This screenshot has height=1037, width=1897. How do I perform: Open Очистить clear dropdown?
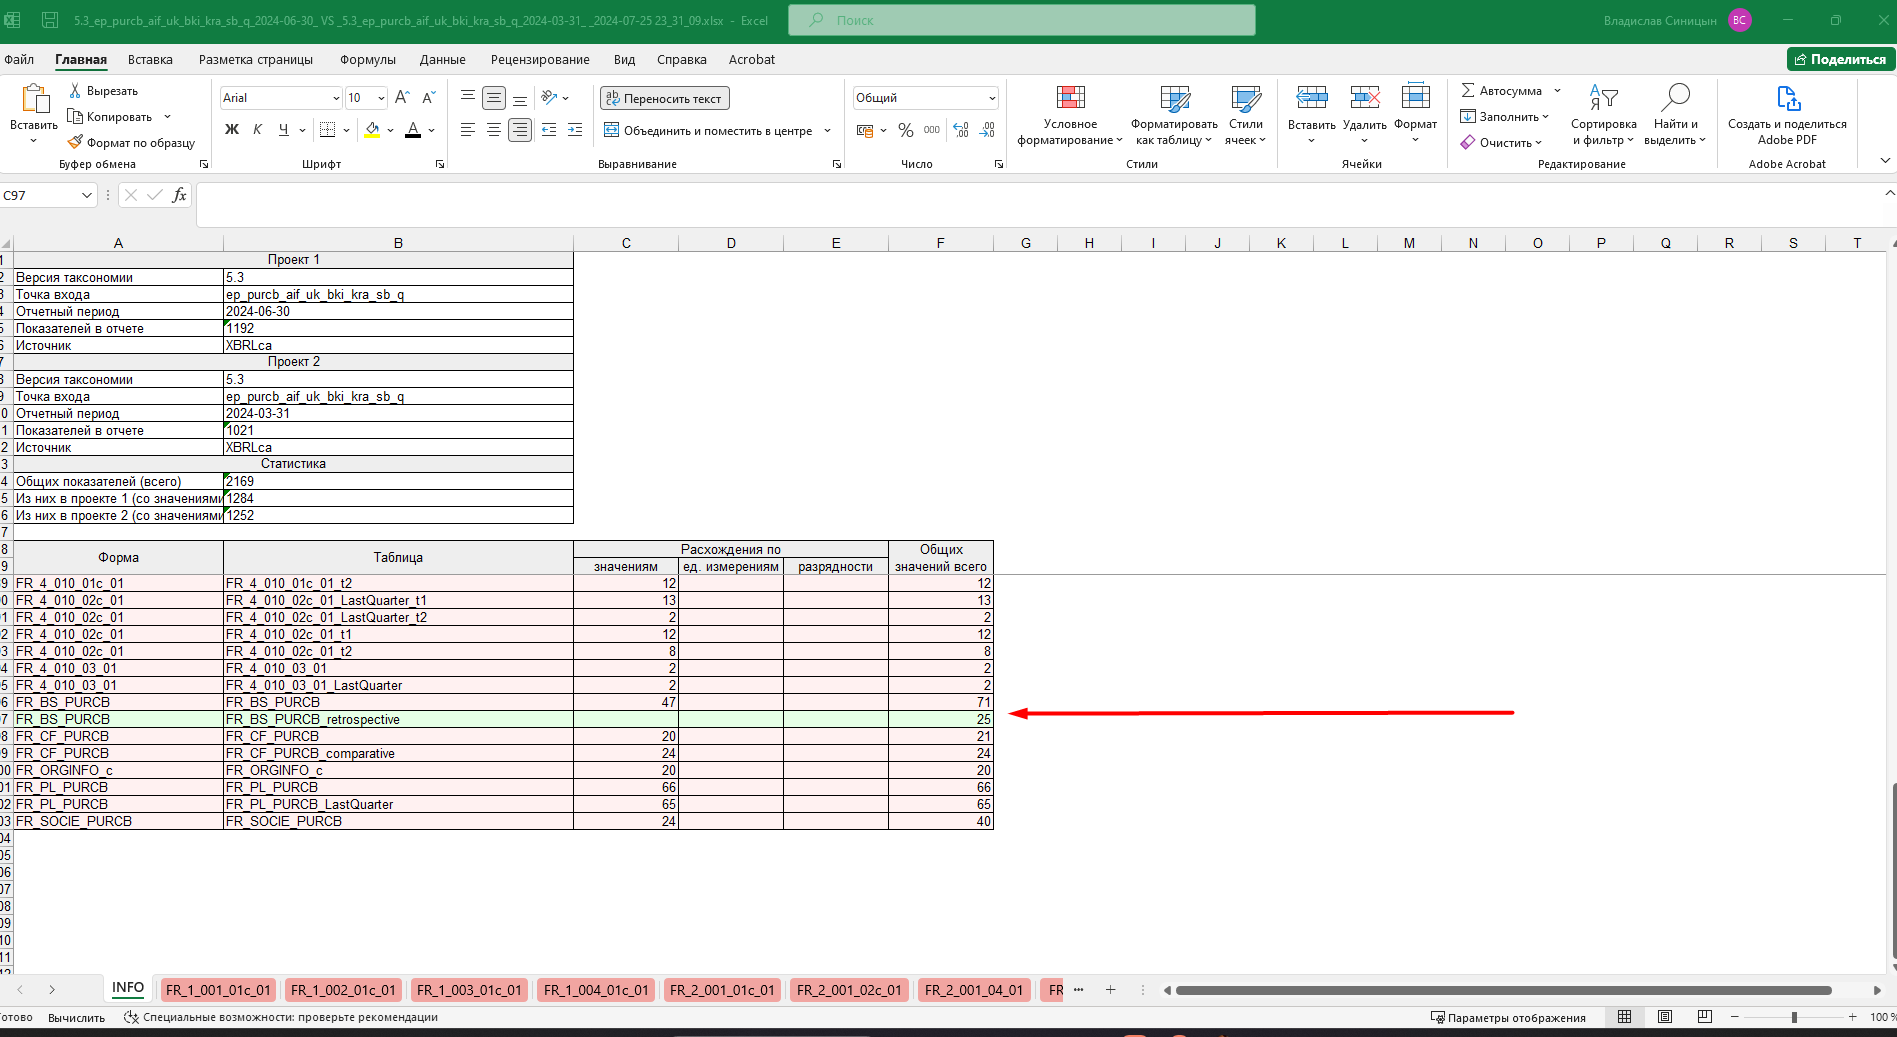1501,143
